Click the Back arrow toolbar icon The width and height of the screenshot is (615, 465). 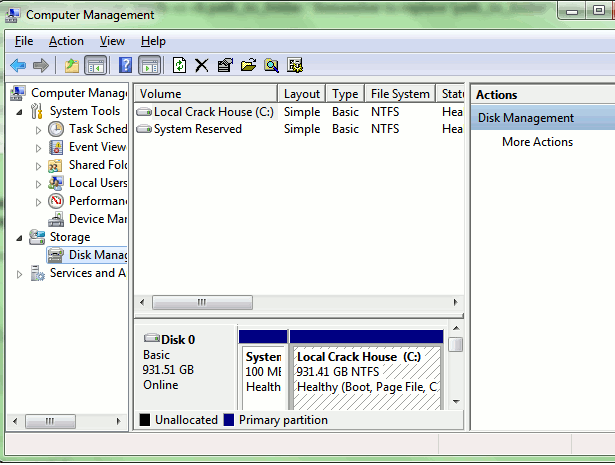[x=18, y=65]
